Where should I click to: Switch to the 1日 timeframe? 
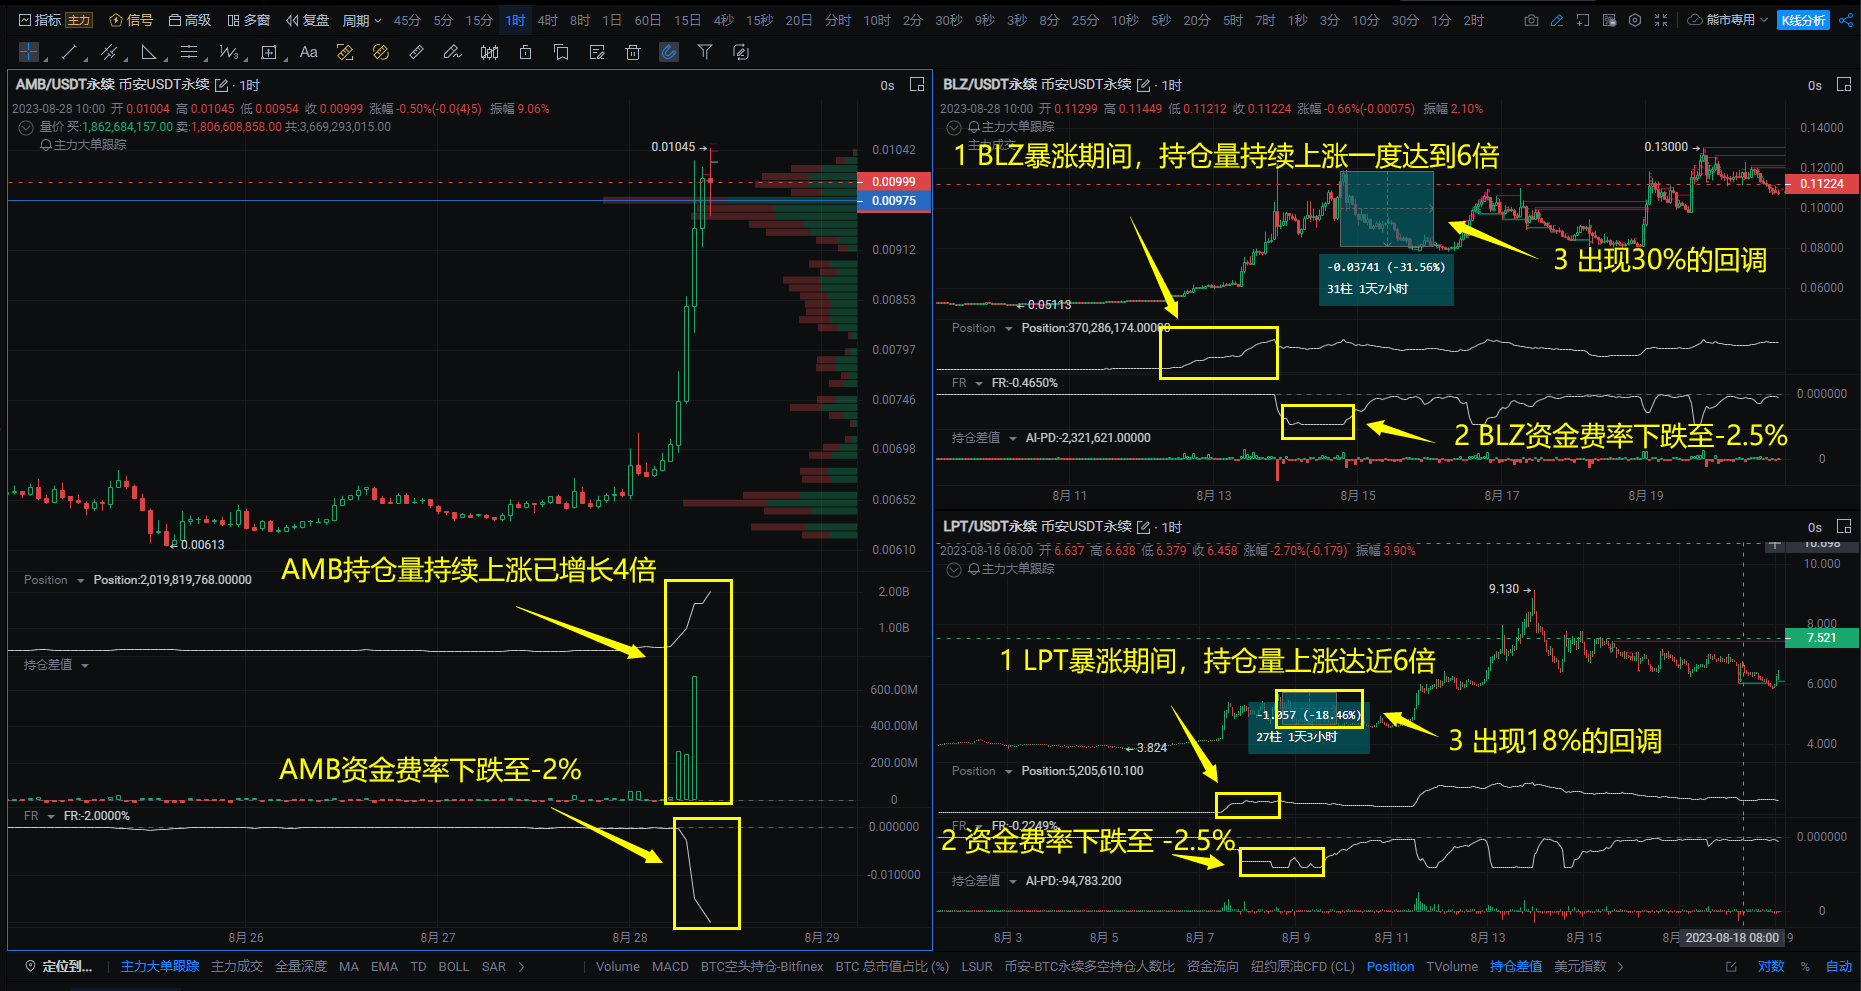[612, 20]
